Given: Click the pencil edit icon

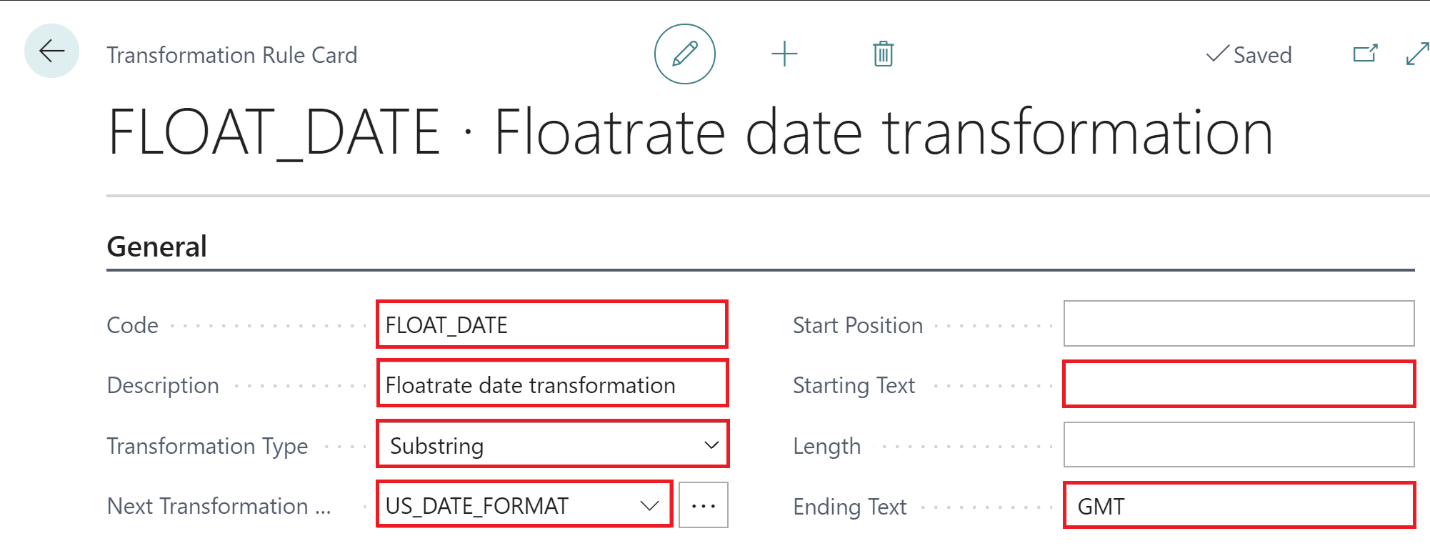Looking at the screenshot, I should coord(685,54).
